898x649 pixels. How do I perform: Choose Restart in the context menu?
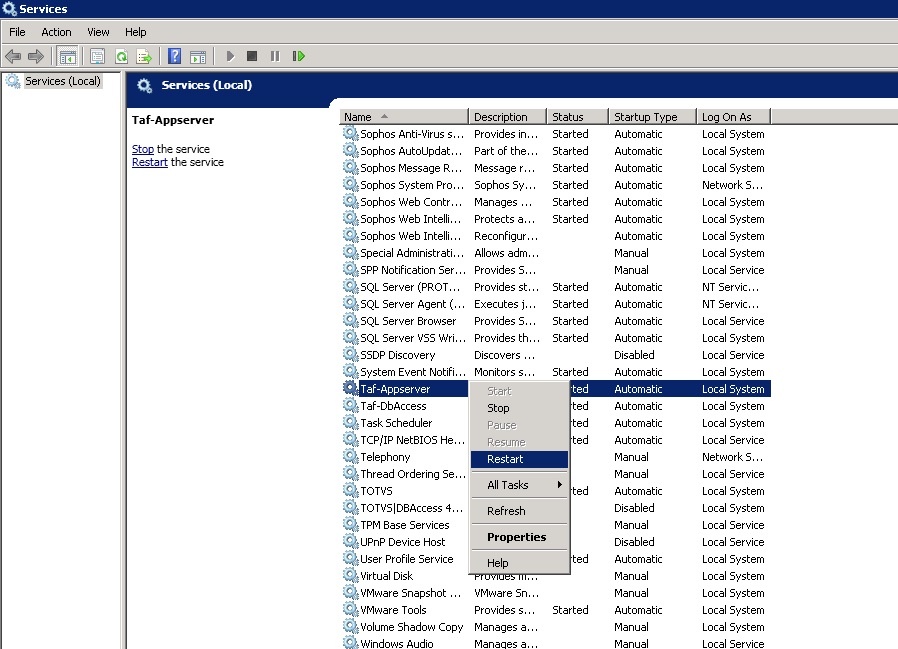[x=519, y=459]
